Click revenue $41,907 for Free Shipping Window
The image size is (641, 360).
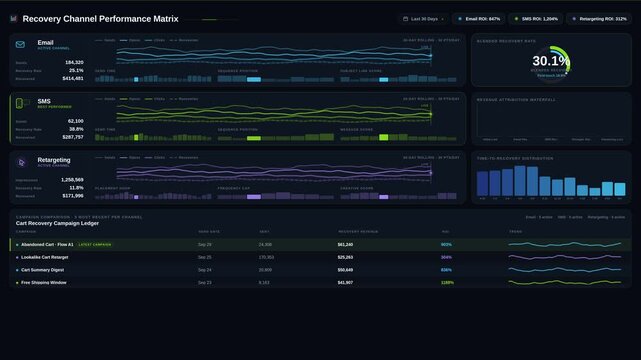[345, 282]
